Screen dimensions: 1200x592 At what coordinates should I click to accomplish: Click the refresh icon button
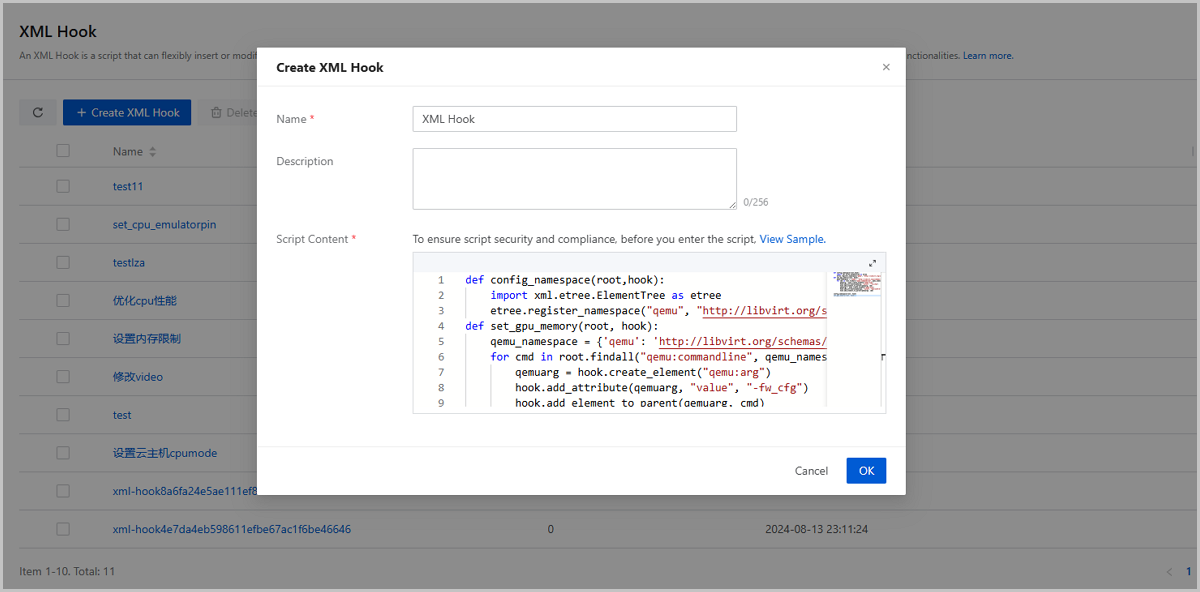(38, 113)
